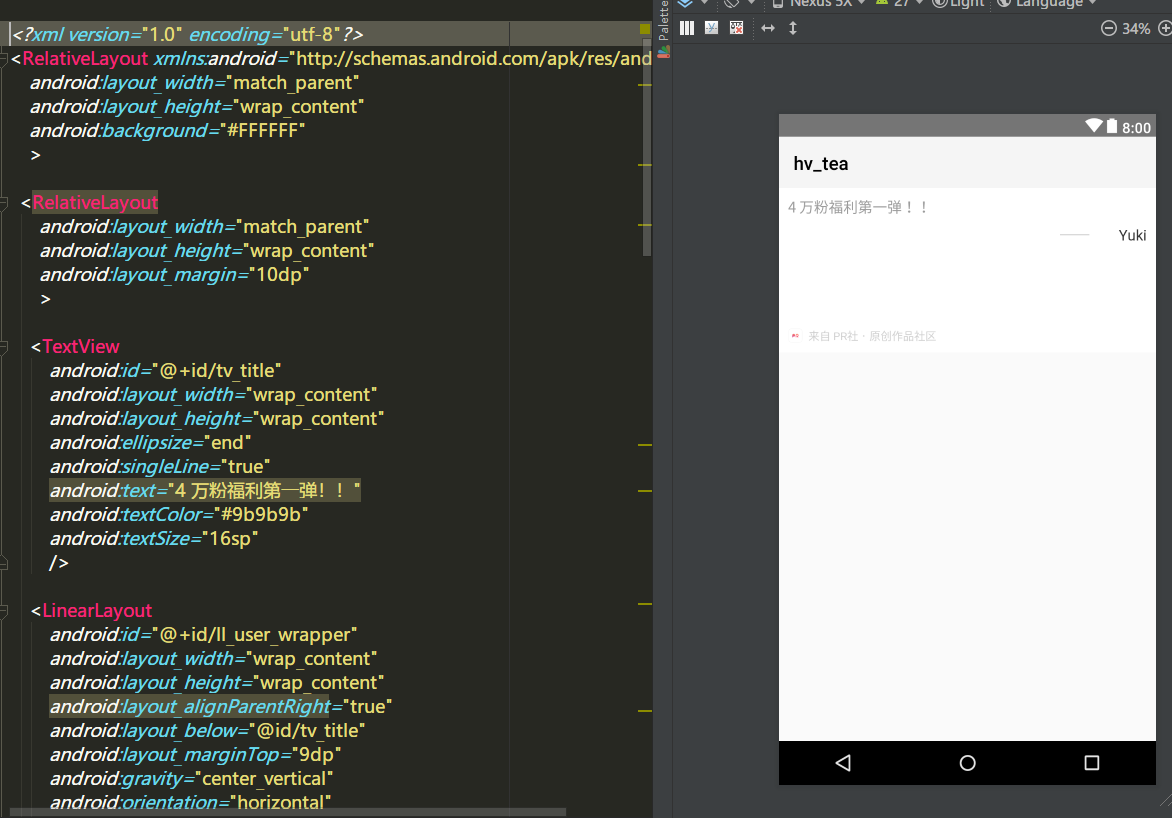Screen dimensions: 1172x818
Task: Select the Light theme button
Action: point(958,3)
